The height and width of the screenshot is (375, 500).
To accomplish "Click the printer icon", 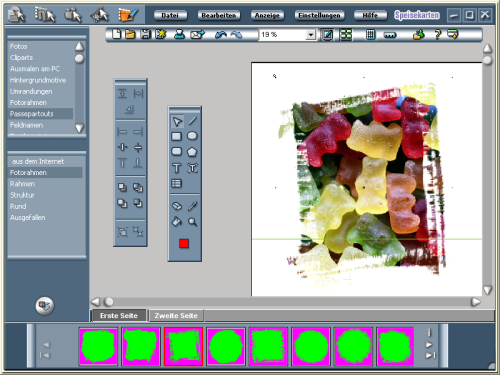I will 180,34.
